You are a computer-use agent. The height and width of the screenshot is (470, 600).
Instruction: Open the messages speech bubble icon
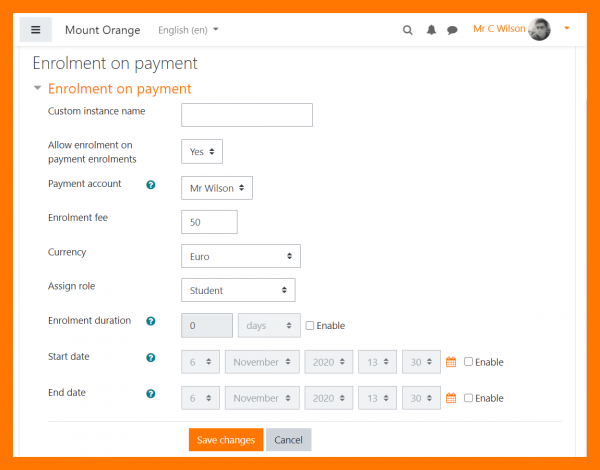click(452, 30)
